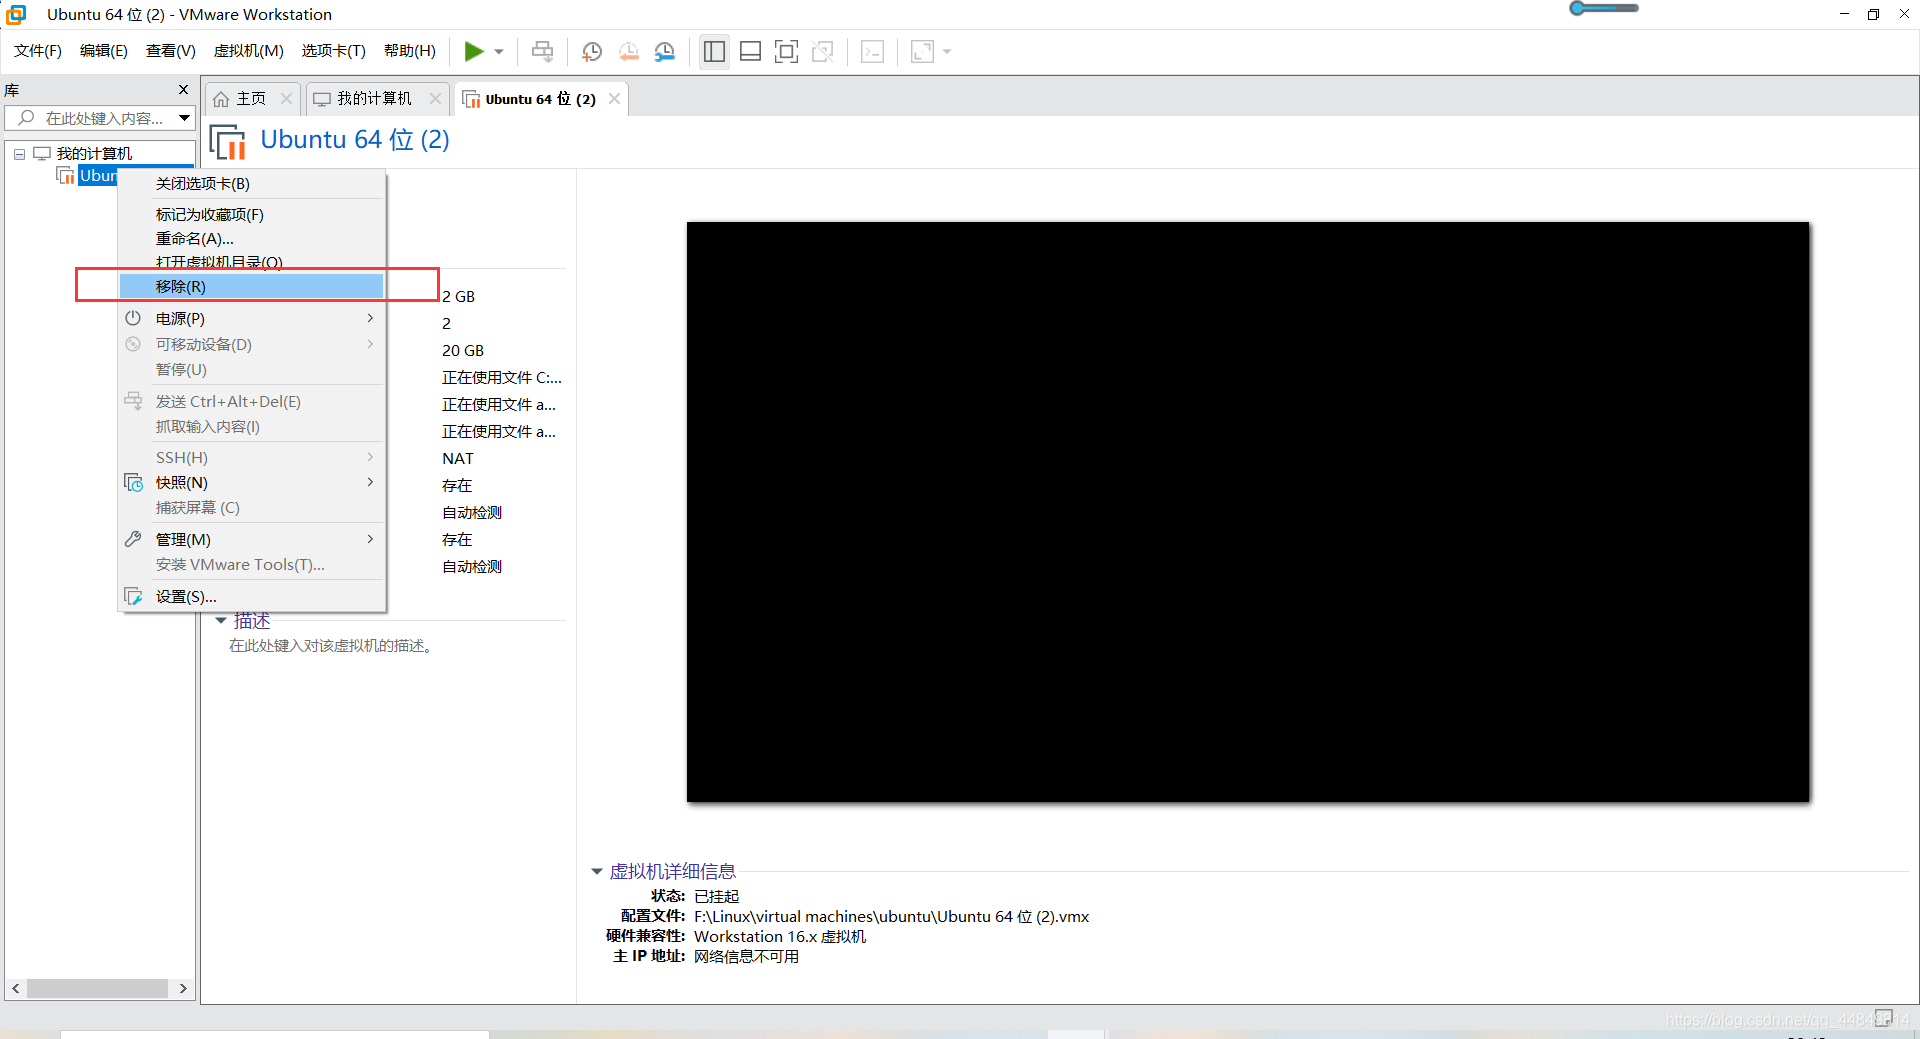Choose 设置(S)... from context menu

point(252,597)
